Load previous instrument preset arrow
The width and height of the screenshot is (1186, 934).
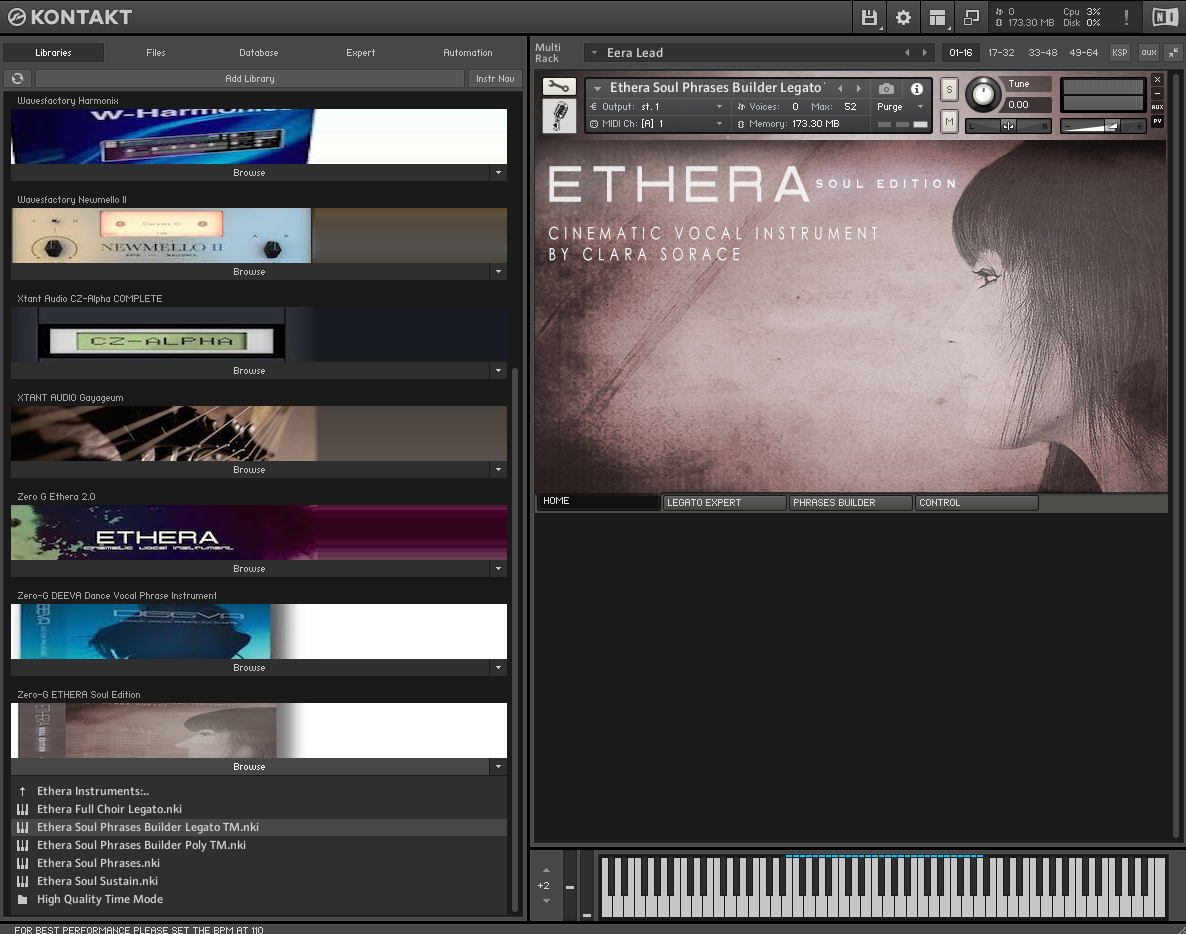tap(840, 88)
